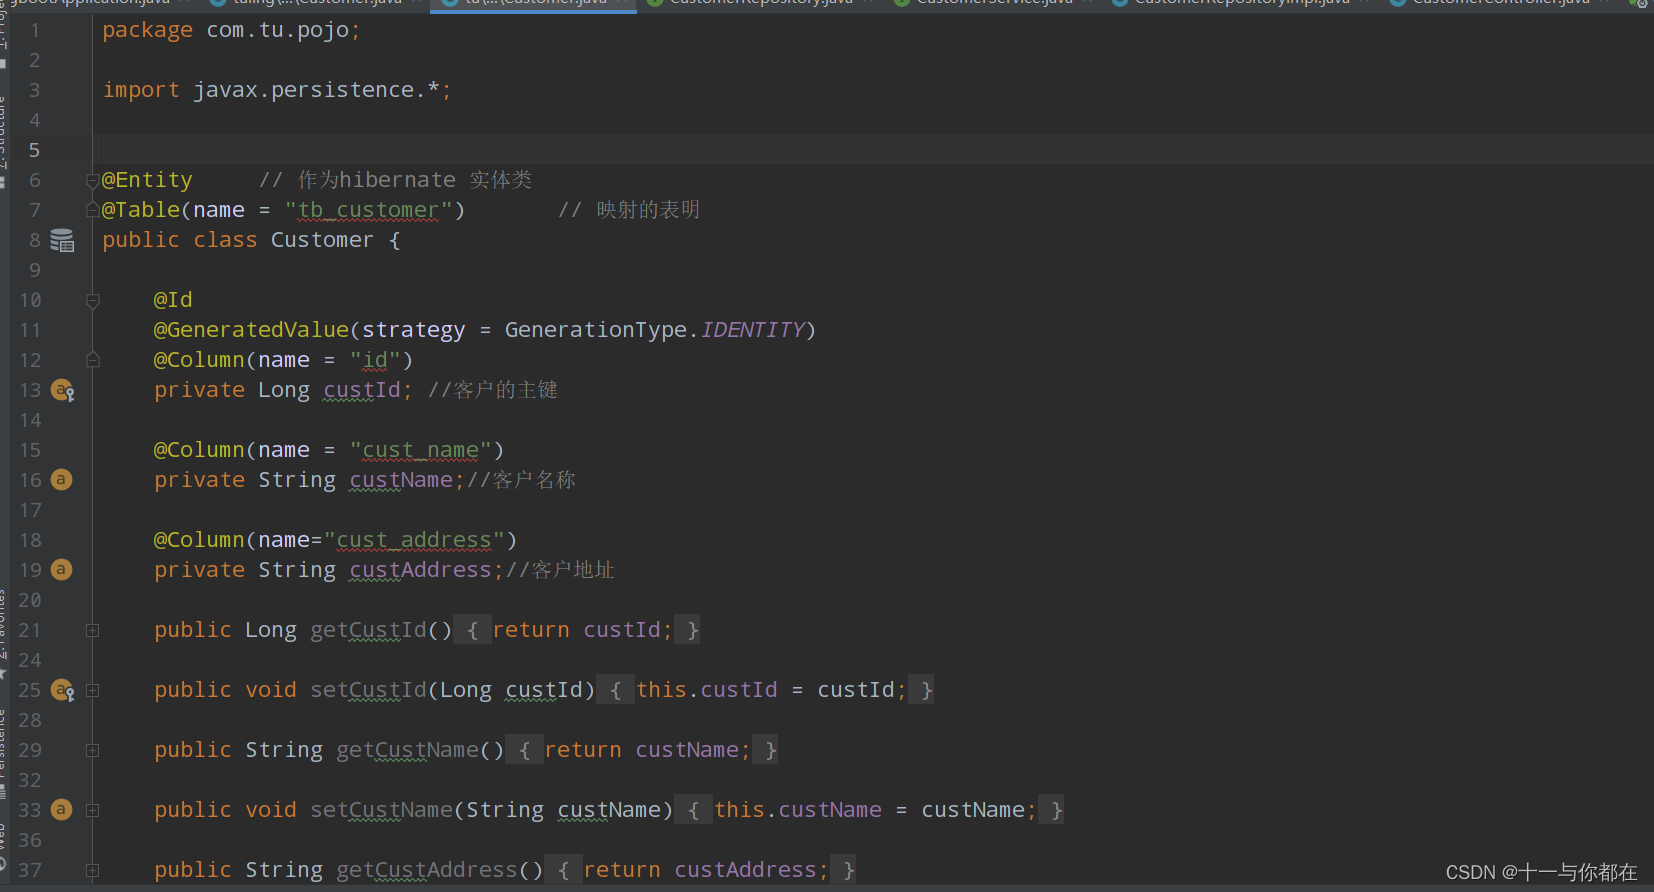Screen dimensions: 1654x892
Task: Click the 'custId' field declaration on line 13
Action: 362,390
